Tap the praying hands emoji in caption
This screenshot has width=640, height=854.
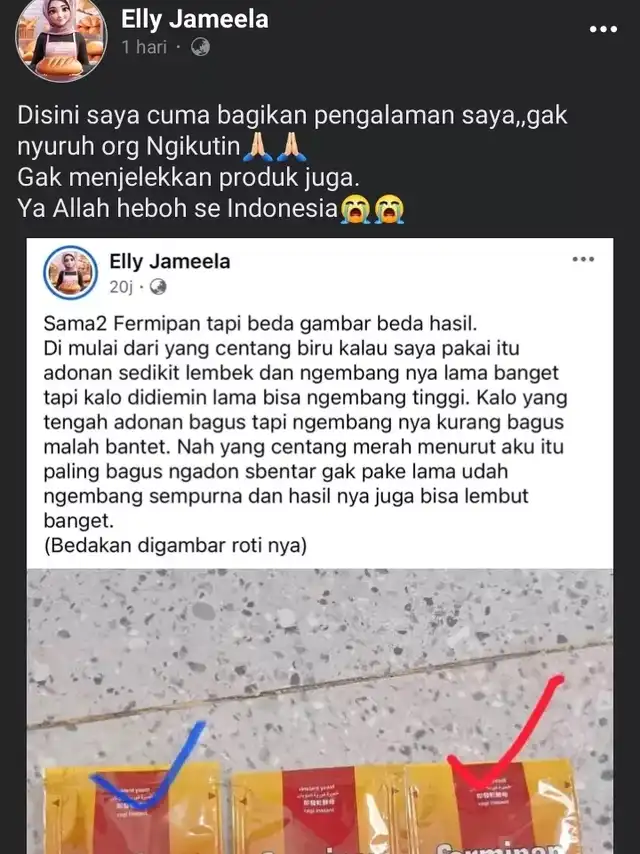click(x=275, y=147)
